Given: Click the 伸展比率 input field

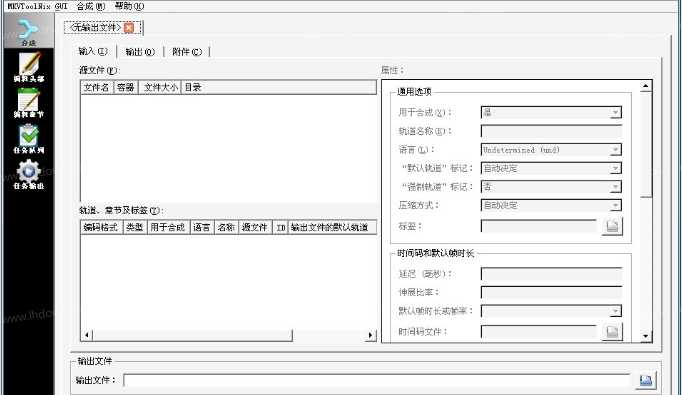Looking at the screenshot, I should coord(551,292).
